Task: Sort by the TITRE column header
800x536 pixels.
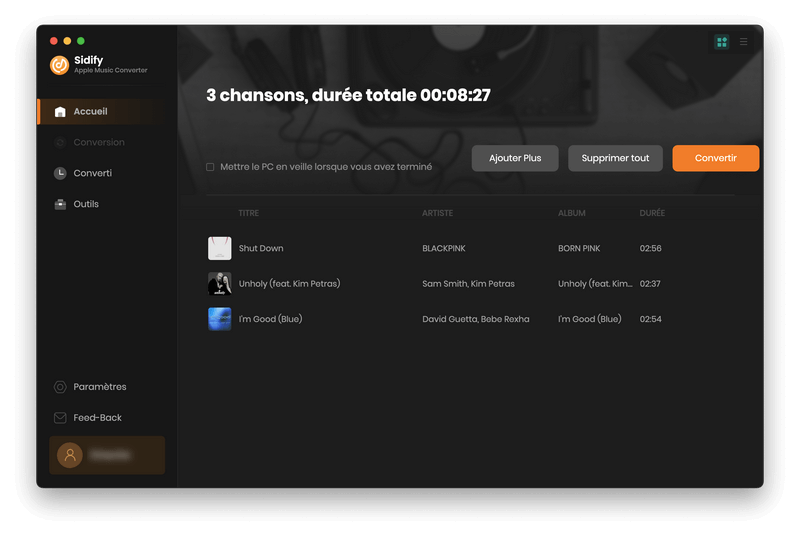Action: click(248, 213)
